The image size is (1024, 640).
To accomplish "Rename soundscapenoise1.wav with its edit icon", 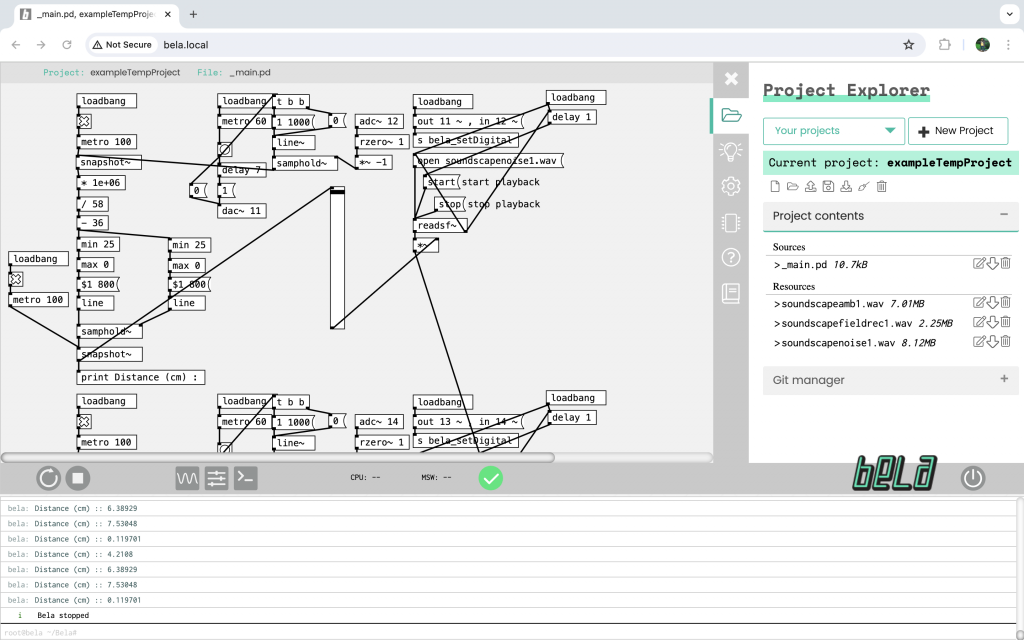I will point(979,342).
